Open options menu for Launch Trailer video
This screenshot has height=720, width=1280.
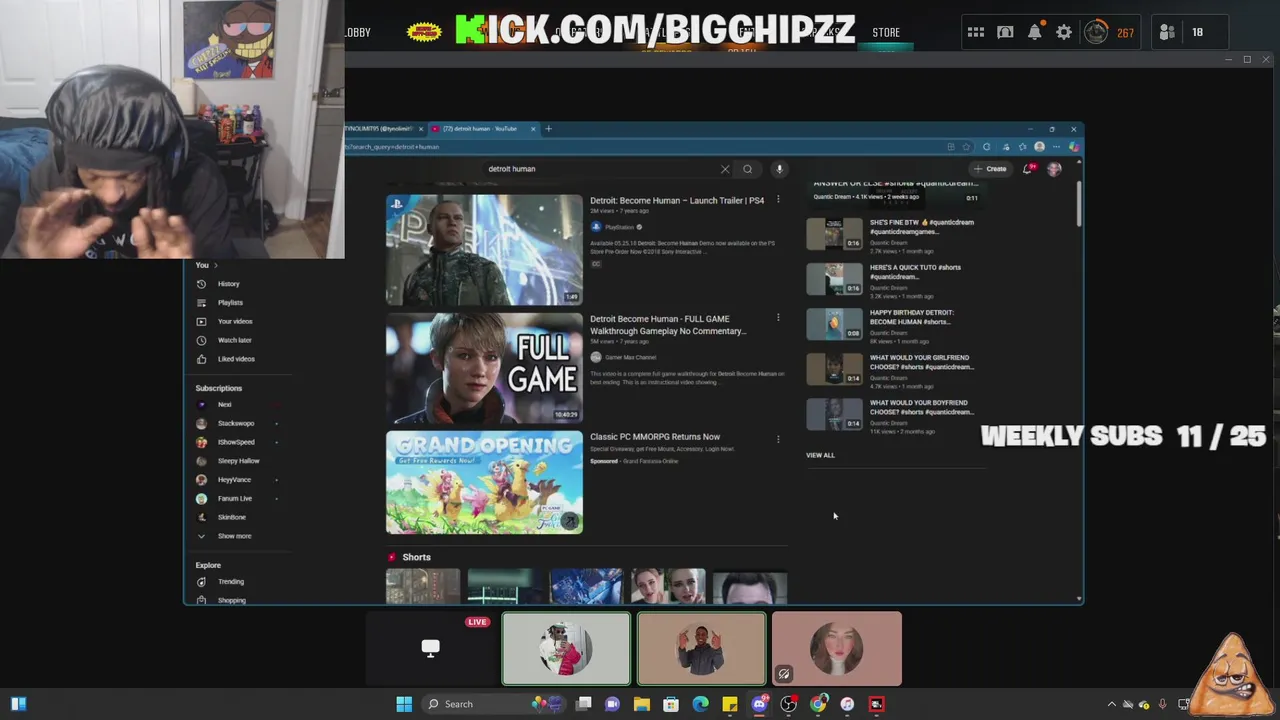click(778, 200)
